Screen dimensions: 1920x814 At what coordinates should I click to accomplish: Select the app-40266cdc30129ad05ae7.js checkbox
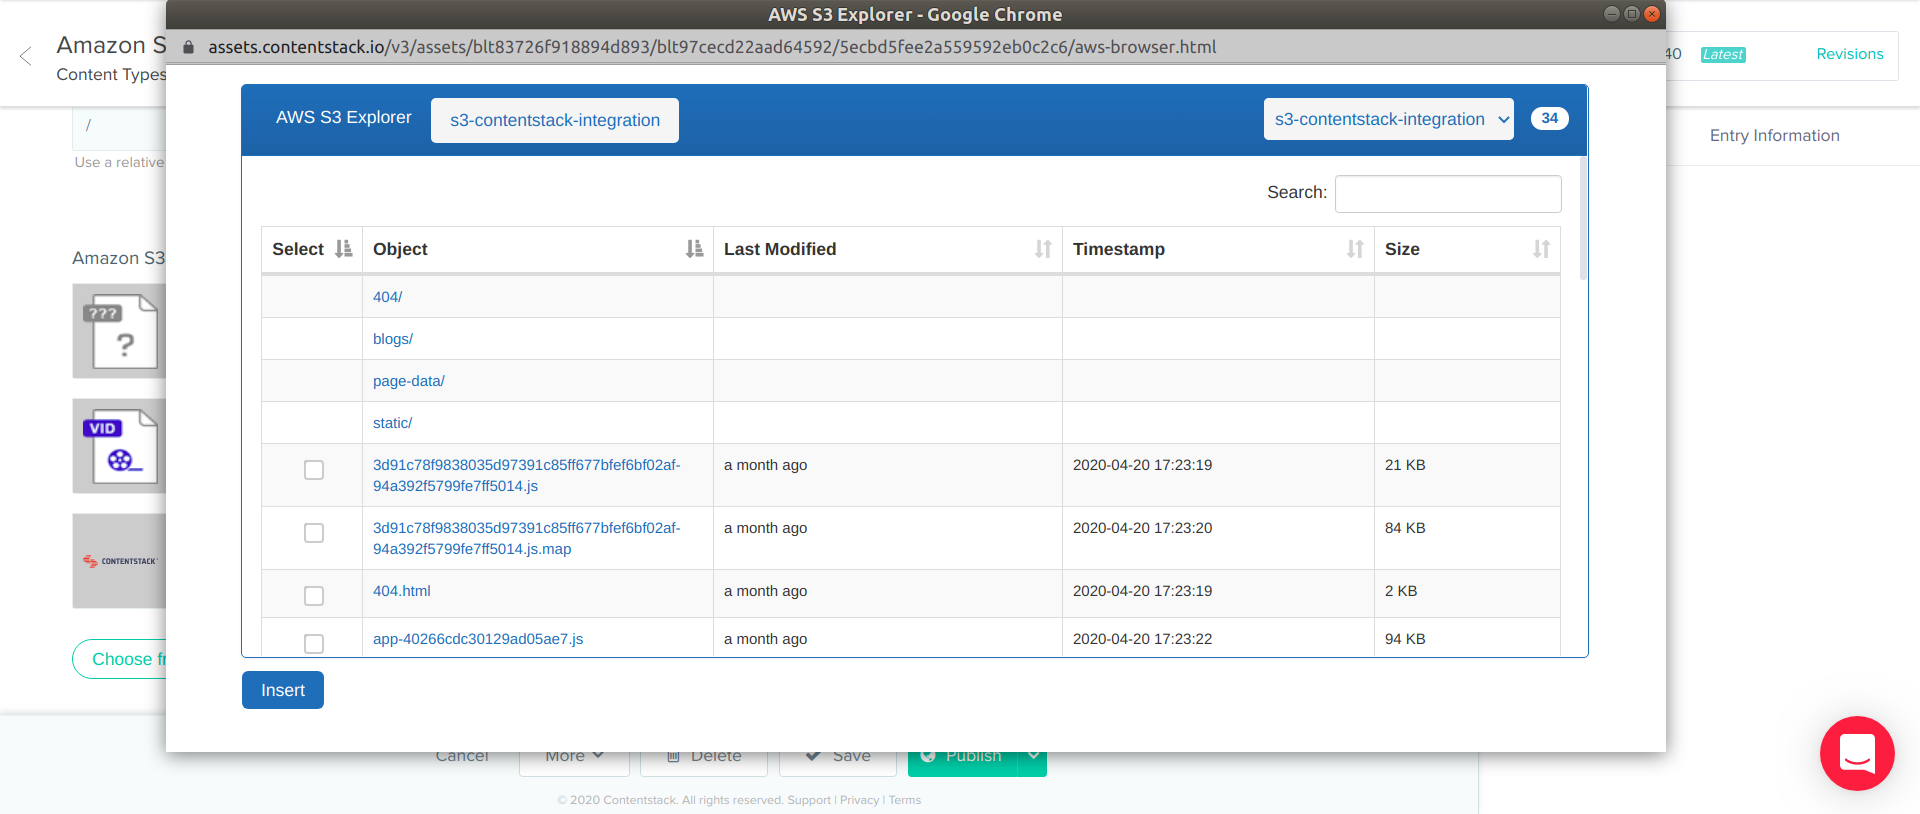tap(314, 644)
